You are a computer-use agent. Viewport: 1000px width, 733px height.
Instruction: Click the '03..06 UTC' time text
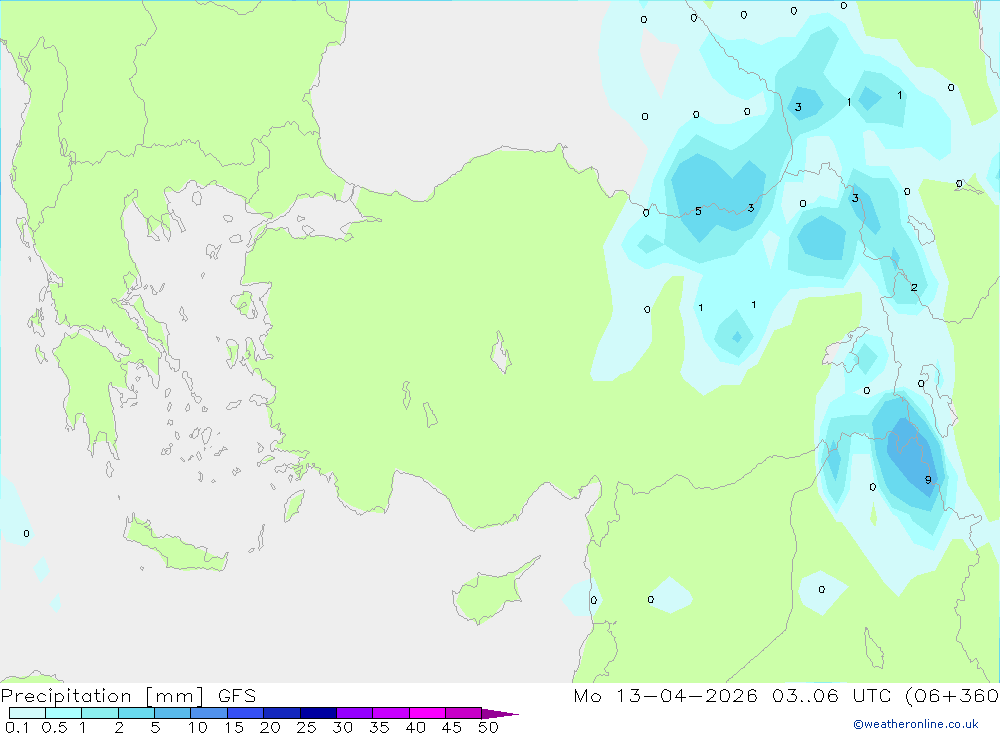click(x=831, y=696)
